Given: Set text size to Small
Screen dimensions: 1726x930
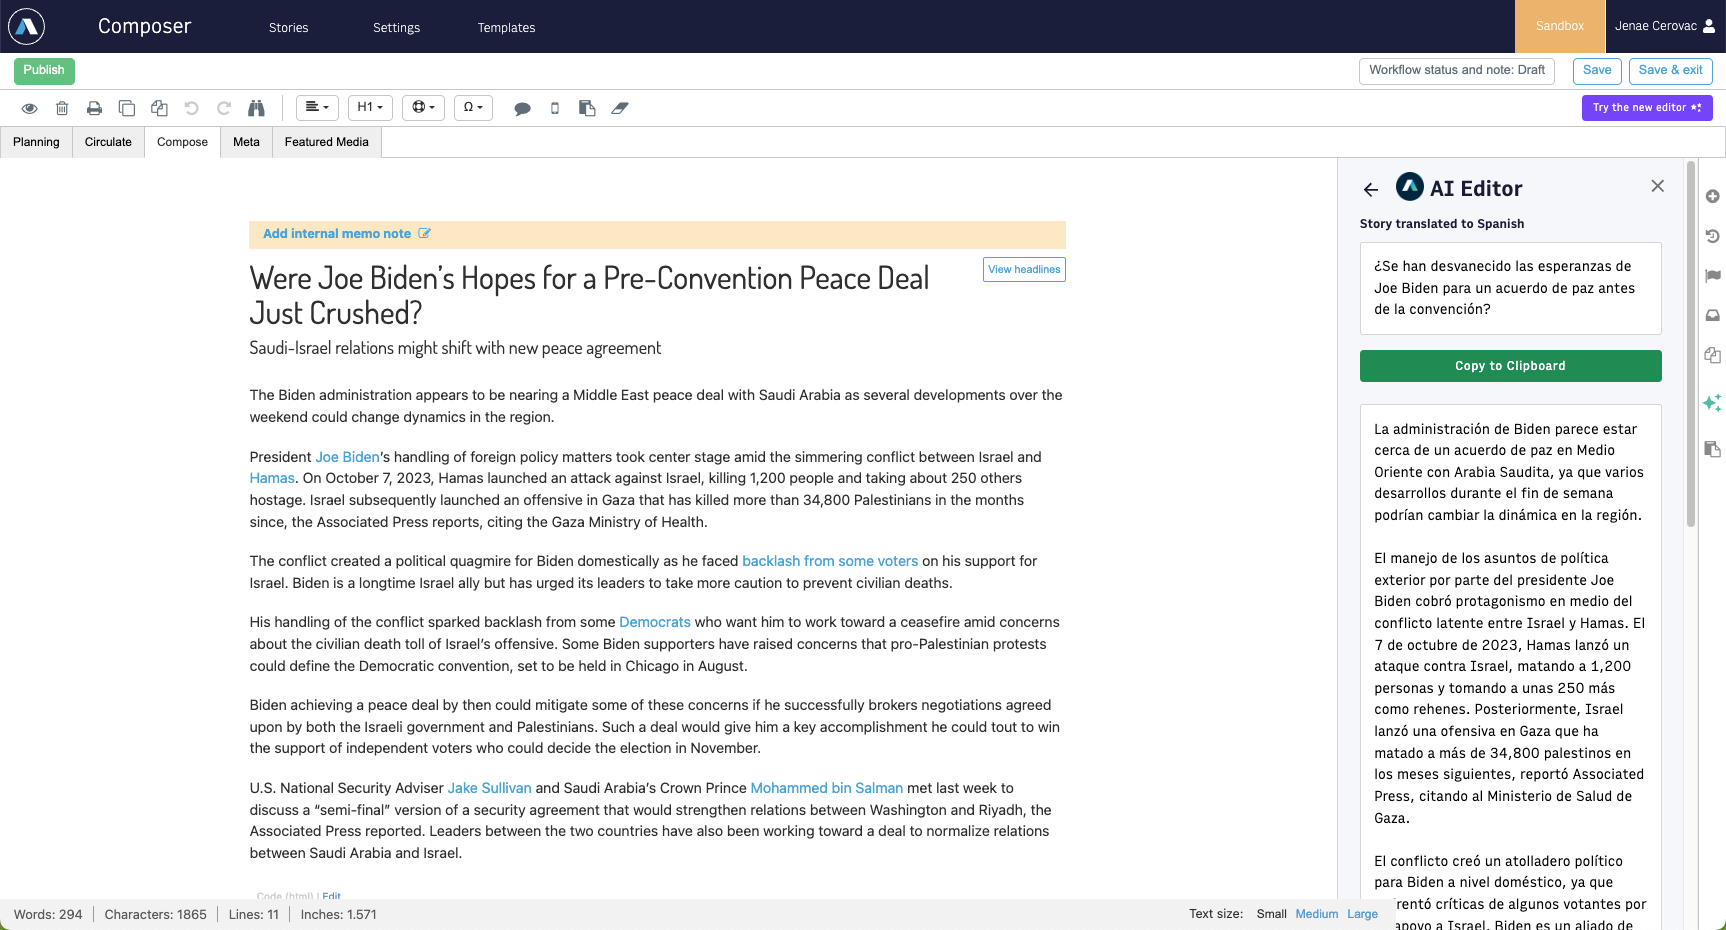Looking at the screenshot, I should point(1272,914).
